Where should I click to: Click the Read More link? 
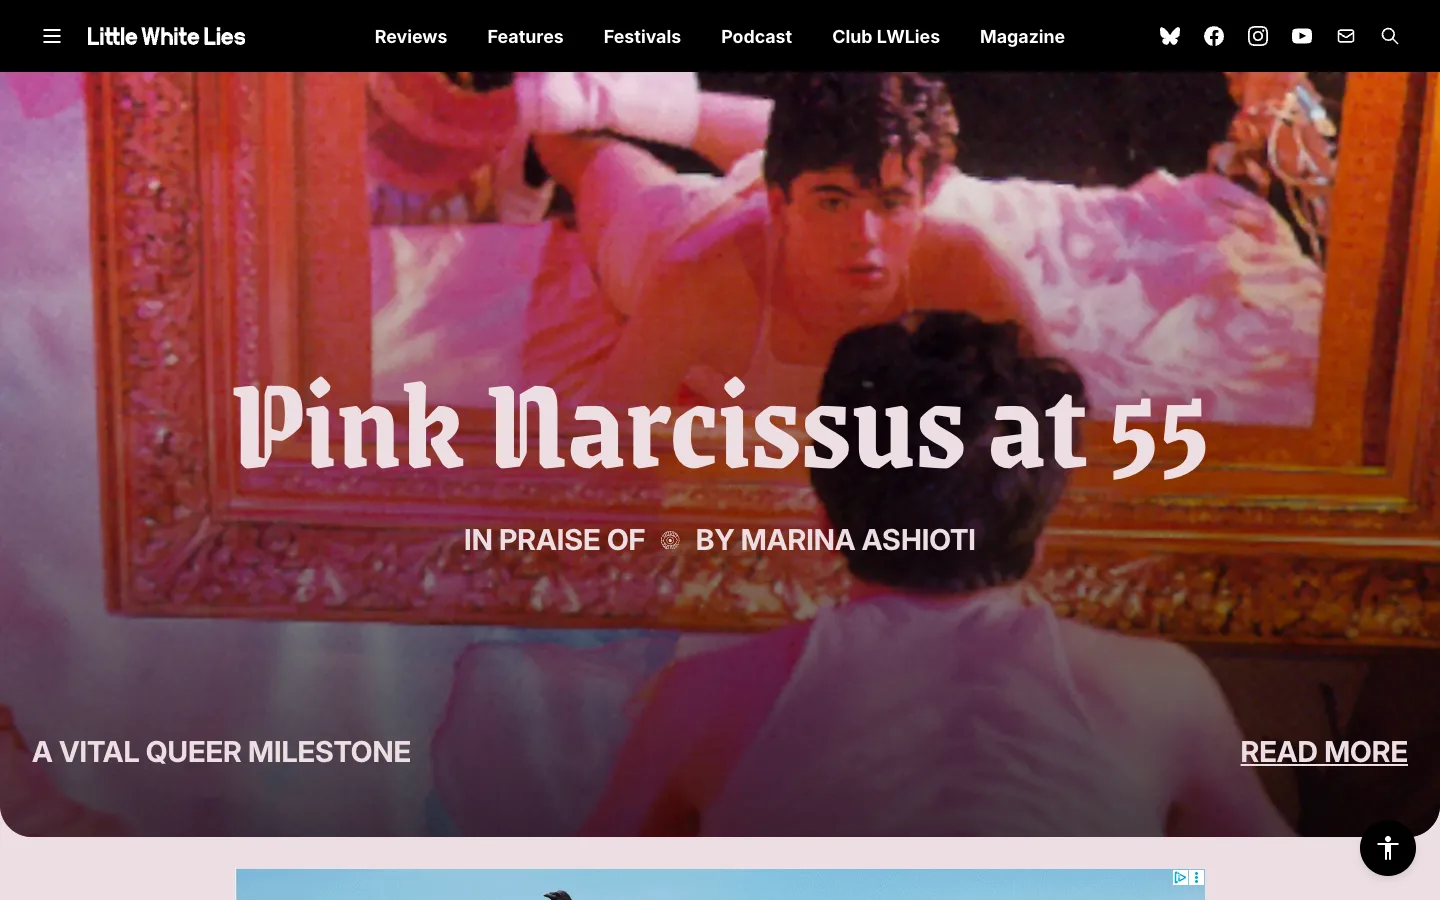pyautogui.click(x=1324, y=752)
